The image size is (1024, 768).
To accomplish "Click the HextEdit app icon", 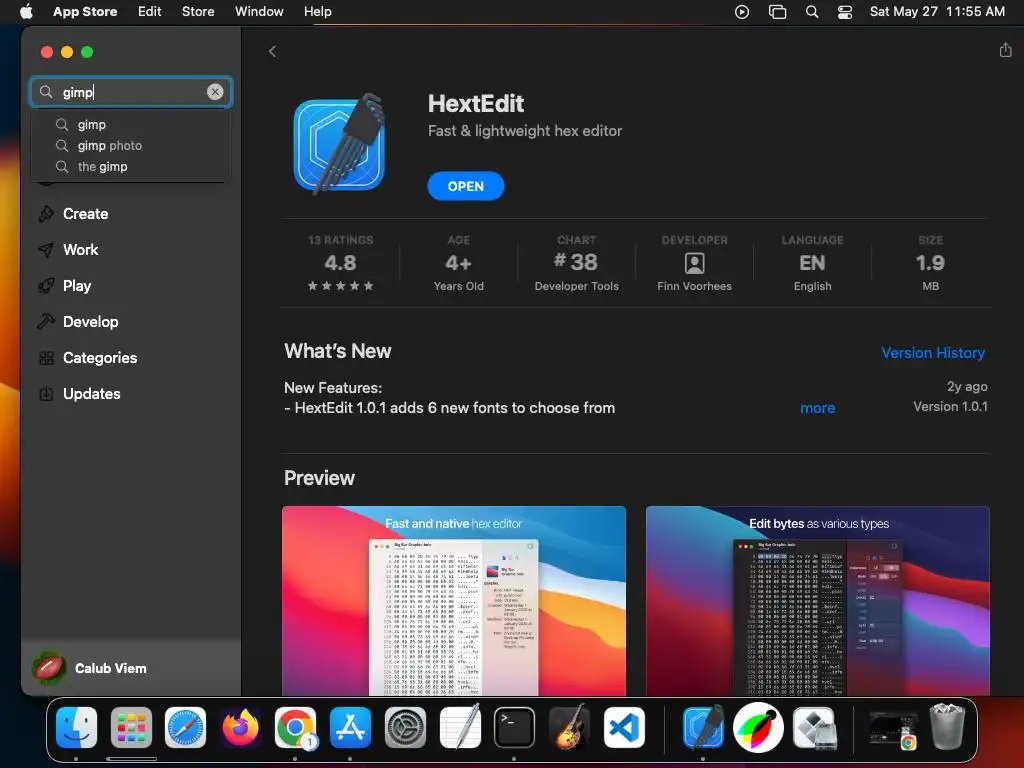I will [x=340, y=144].
